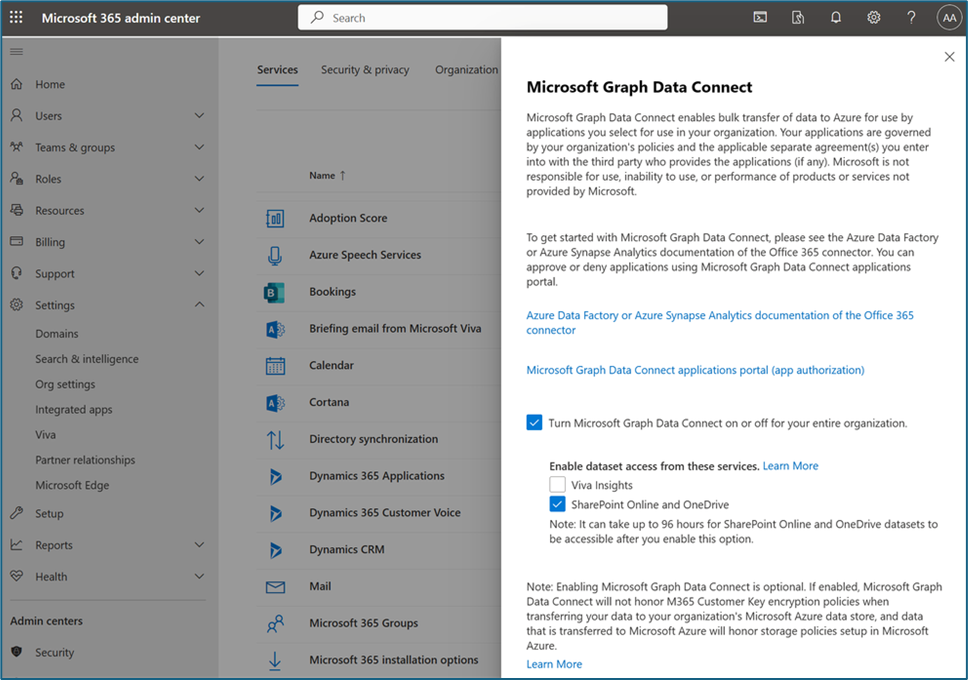
Task: Open the AA account avatar
Action: [949, 18]
